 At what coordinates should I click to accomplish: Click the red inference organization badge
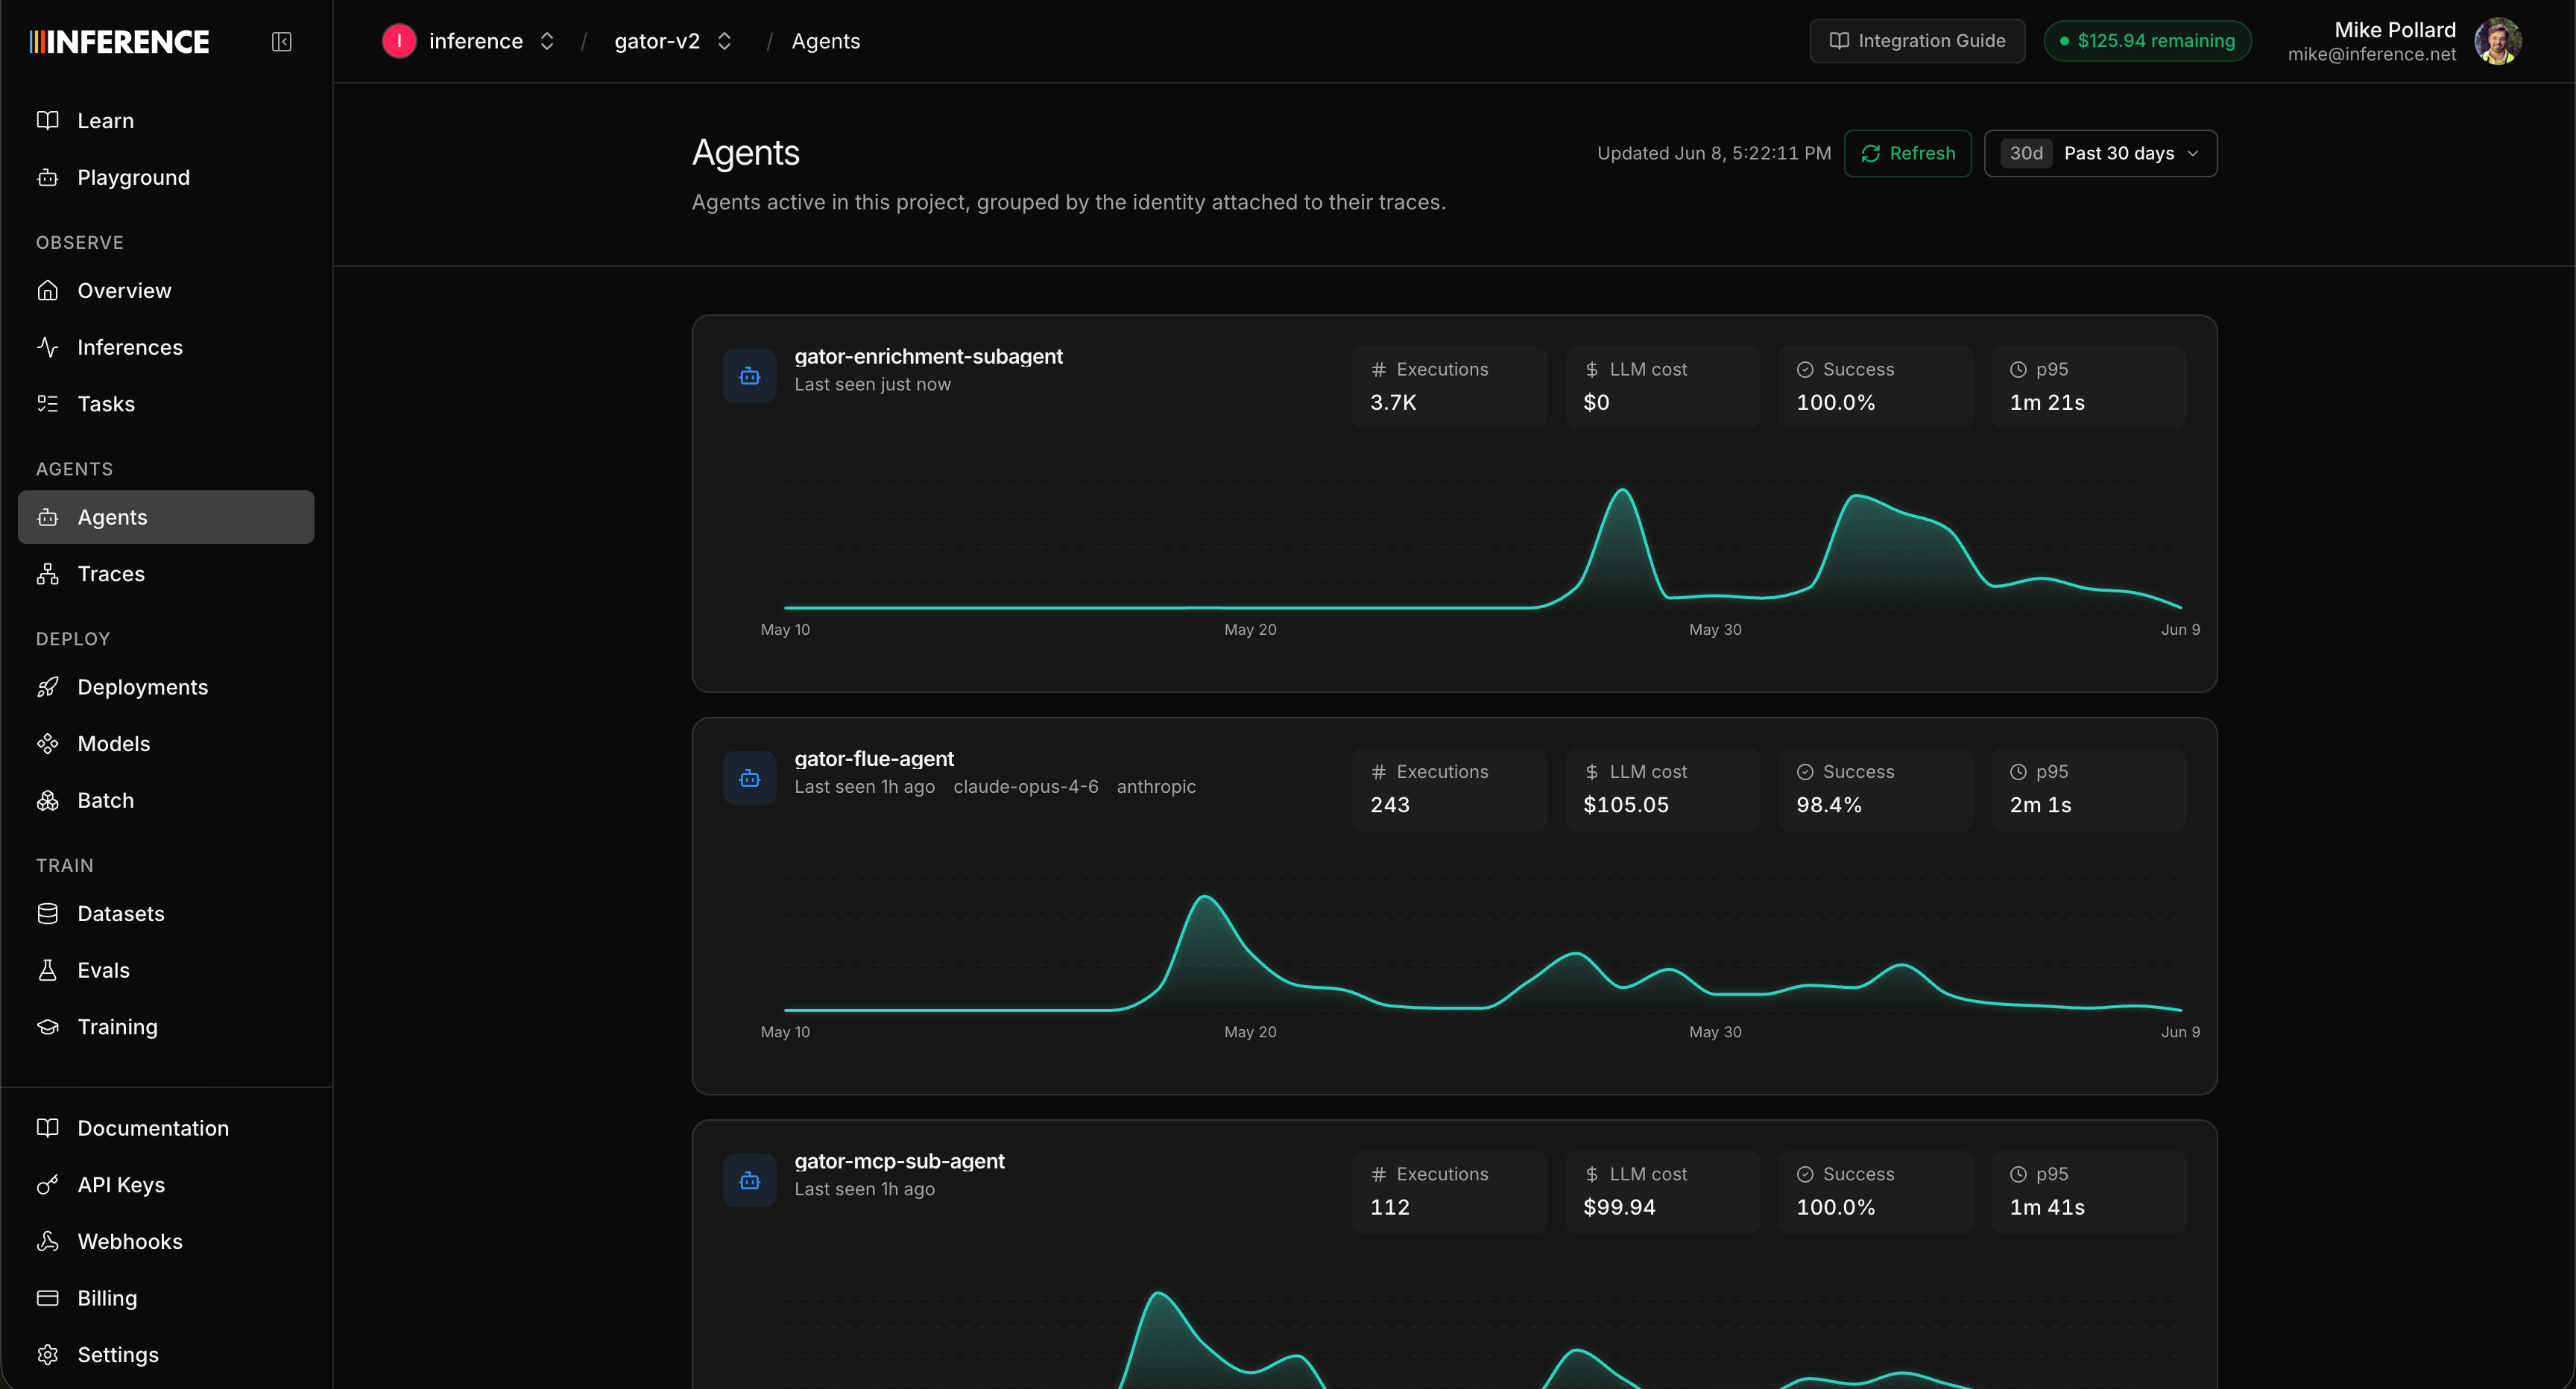(399, 41)
